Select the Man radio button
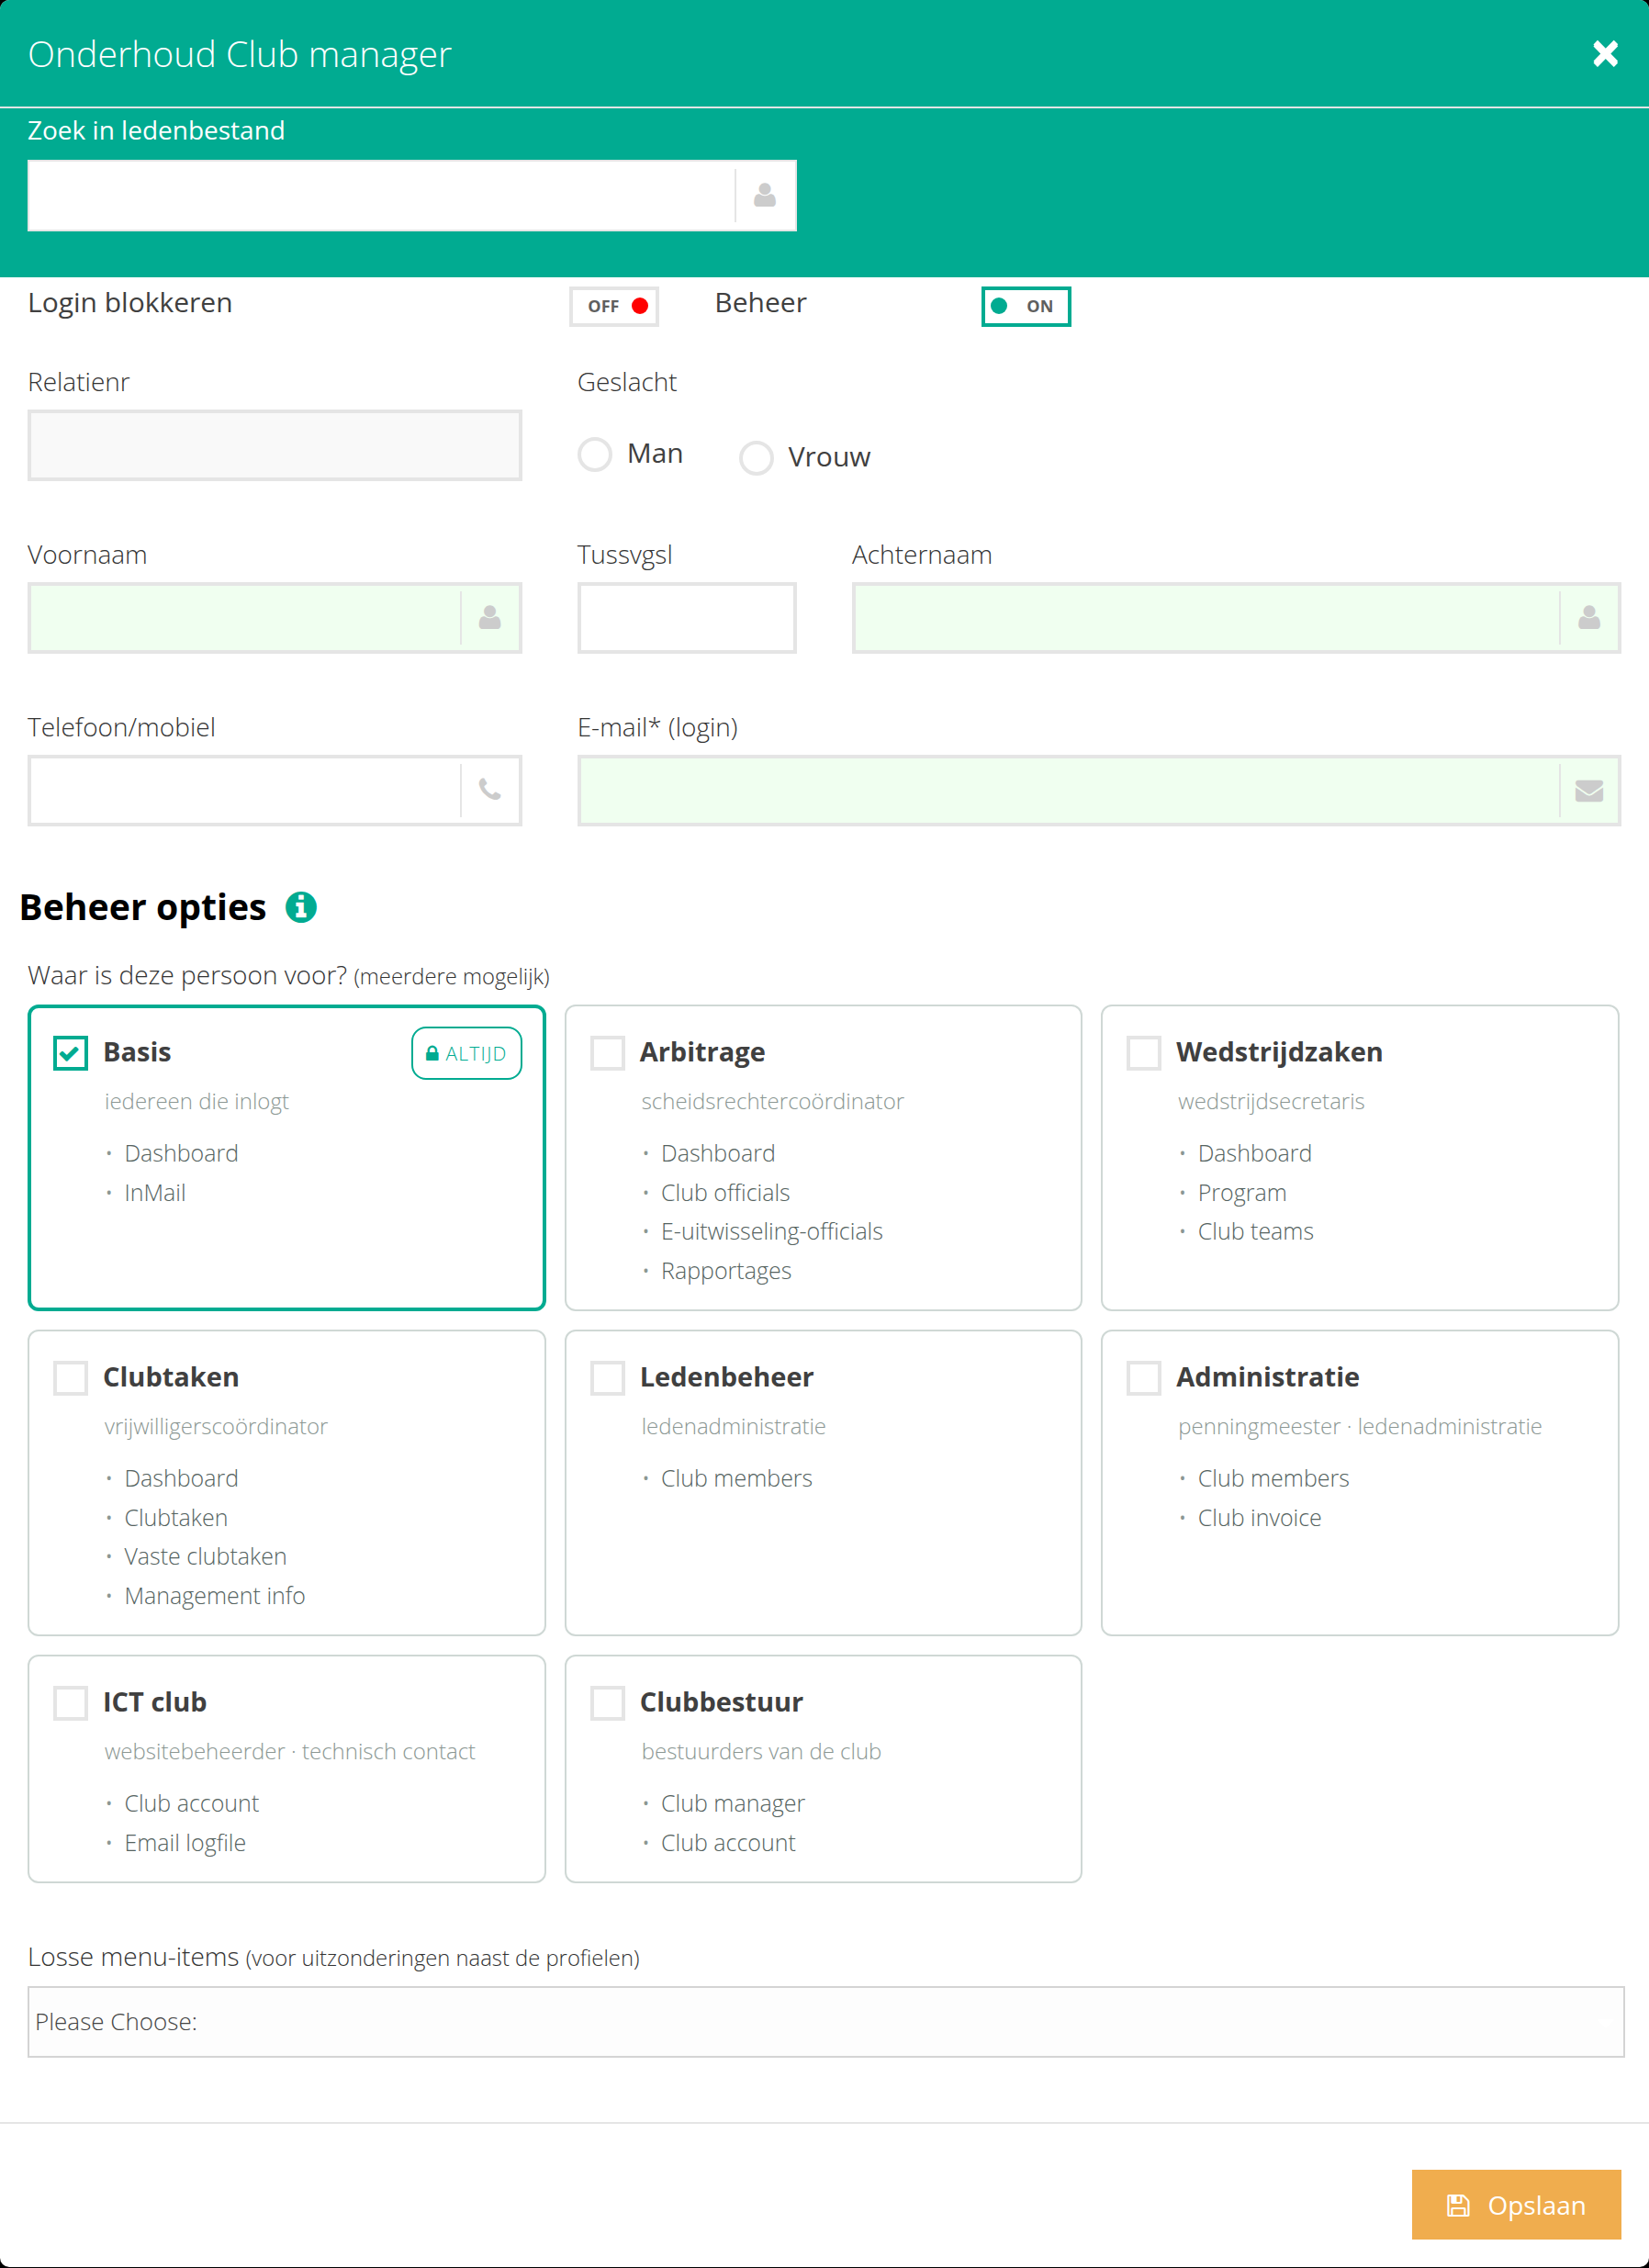Viewport: 1649px width, 2268px height. [595, 454]
